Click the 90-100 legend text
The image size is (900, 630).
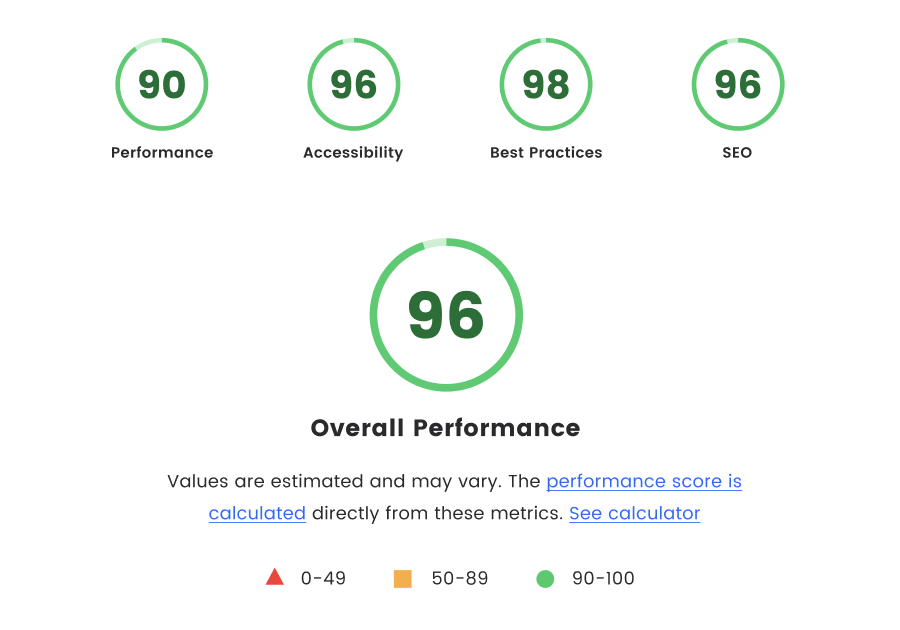point(603,577)
